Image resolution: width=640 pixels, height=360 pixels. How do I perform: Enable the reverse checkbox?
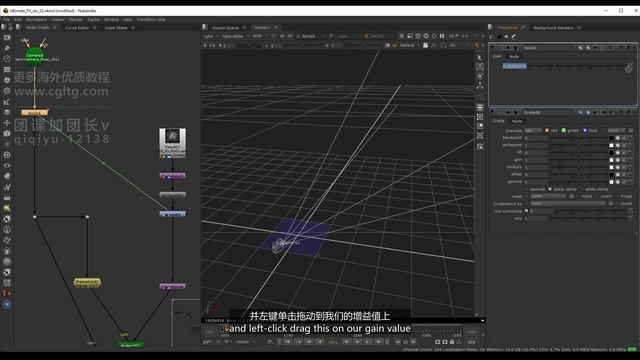click(x=527, y=189)
